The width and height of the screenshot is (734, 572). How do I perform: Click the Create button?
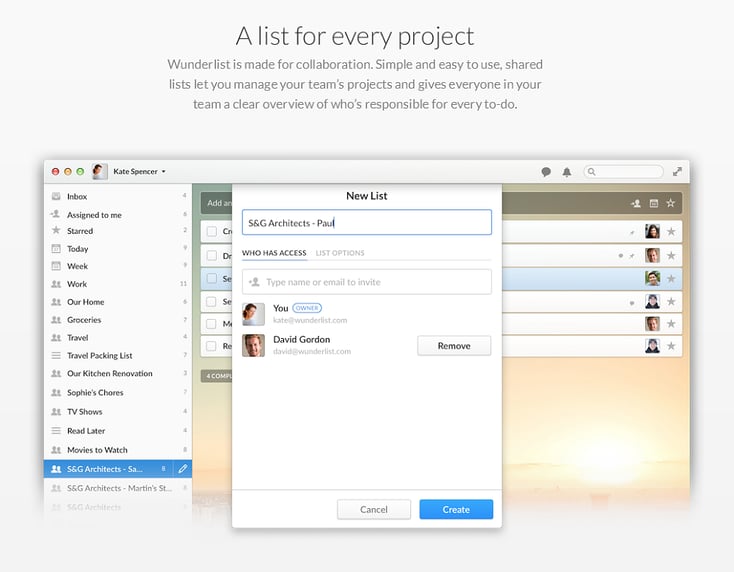(456, 509)
